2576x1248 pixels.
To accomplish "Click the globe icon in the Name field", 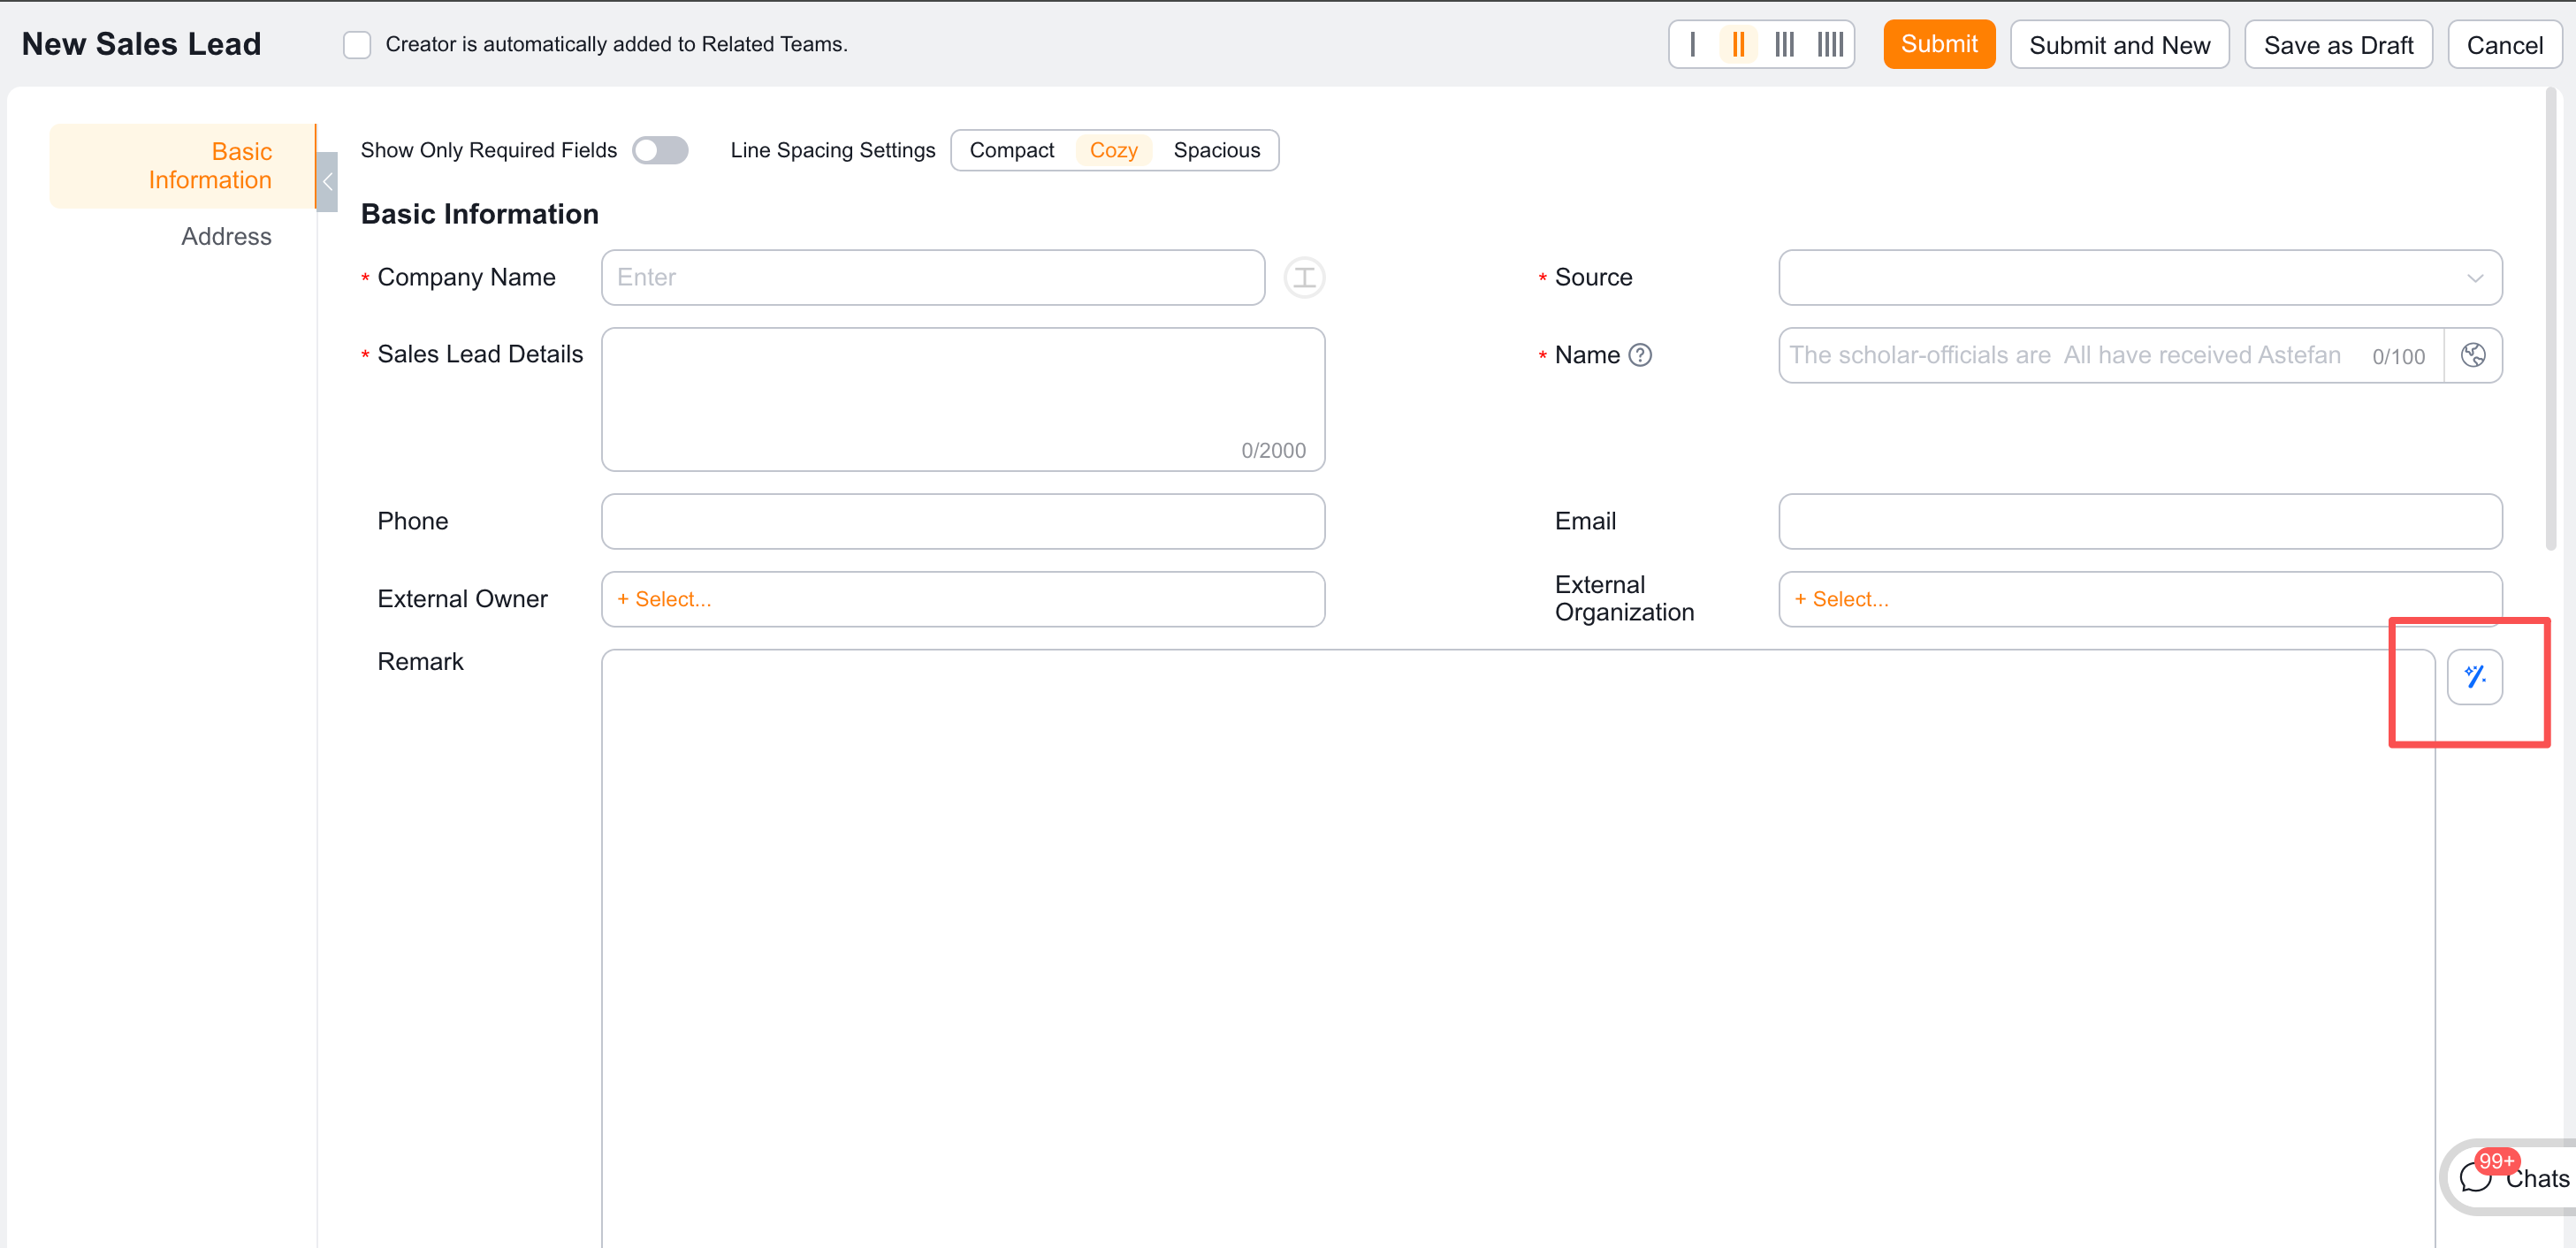I will coord(2473,355).
